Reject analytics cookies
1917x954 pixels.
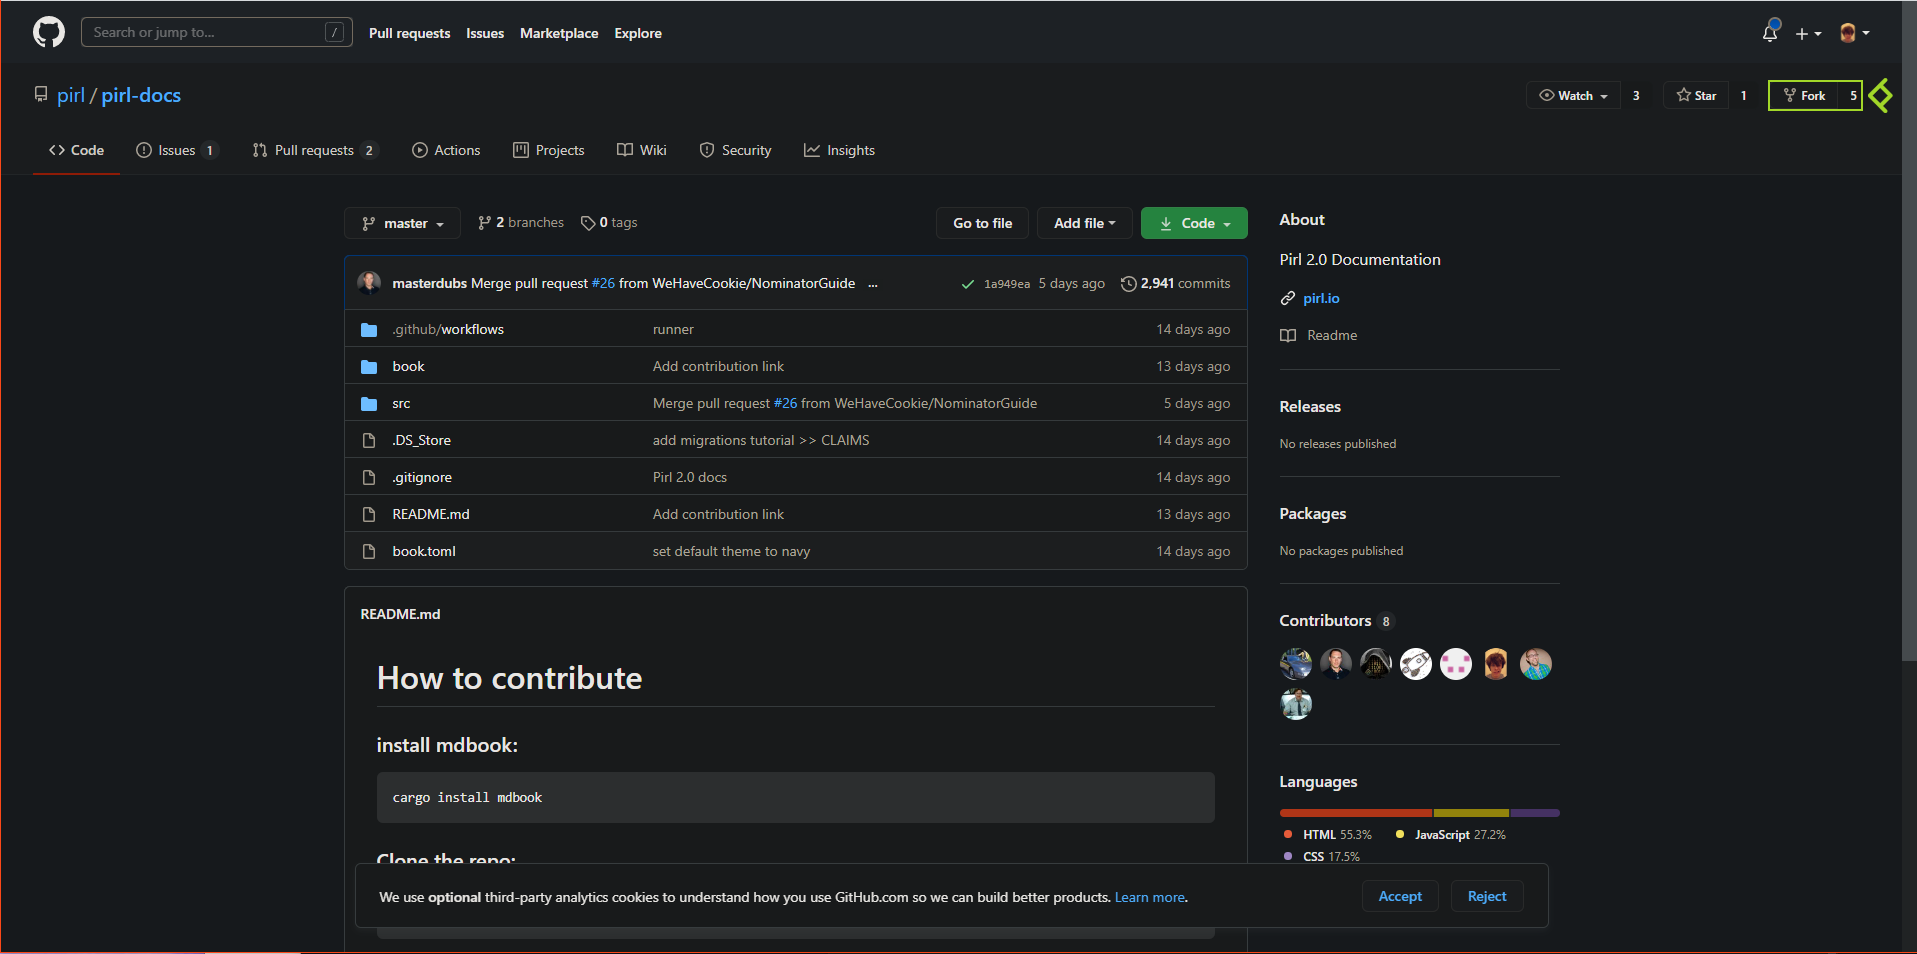pyautogui.click(x=1487, y=896)
